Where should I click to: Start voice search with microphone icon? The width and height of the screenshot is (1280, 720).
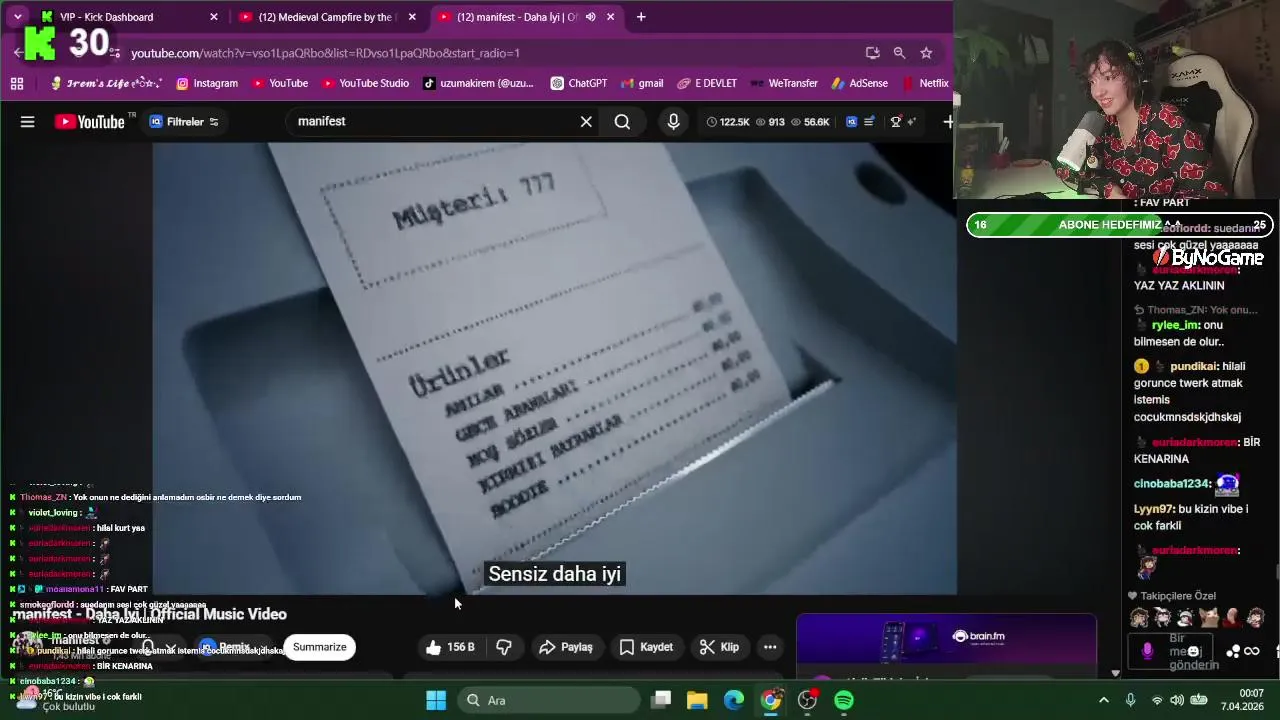pos(673,122)
